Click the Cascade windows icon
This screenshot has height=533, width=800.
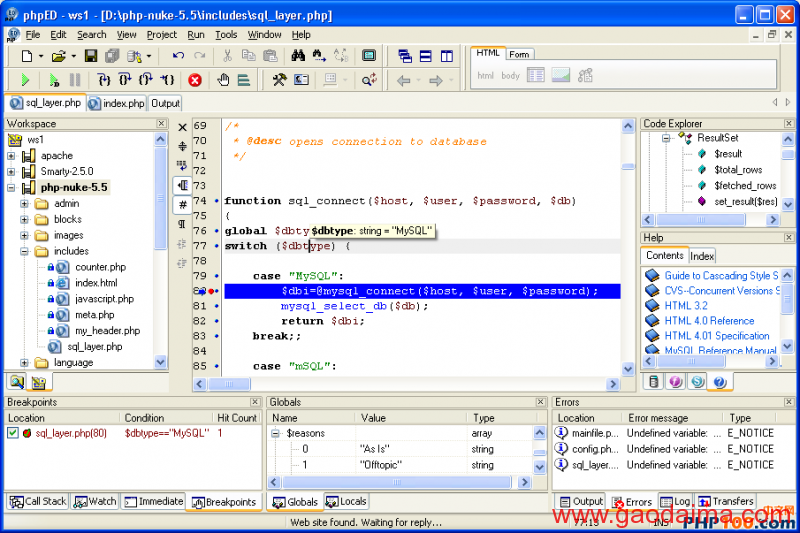point(405,56)
